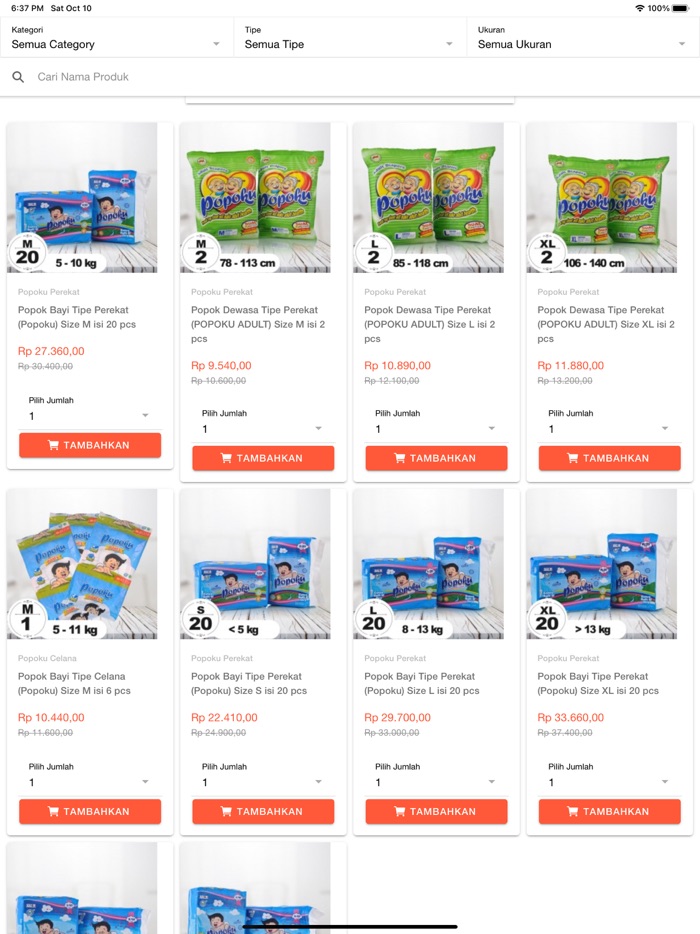Click TAMBAHKAN for POPOKU ADULT Size M
The image size is (700, 934).
263,458
